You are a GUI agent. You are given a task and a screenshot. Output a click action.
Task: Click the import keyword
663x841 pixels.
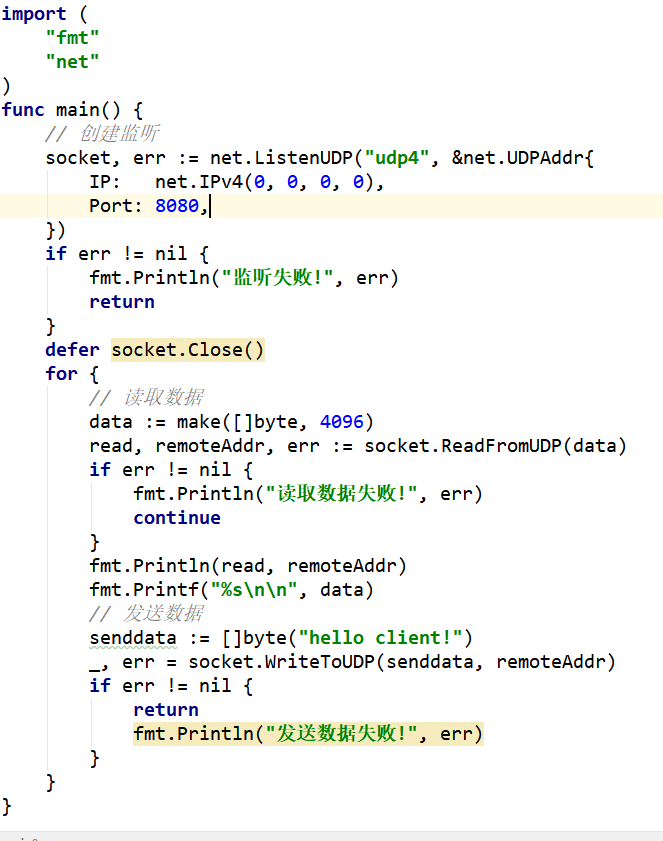click(34, 14)
